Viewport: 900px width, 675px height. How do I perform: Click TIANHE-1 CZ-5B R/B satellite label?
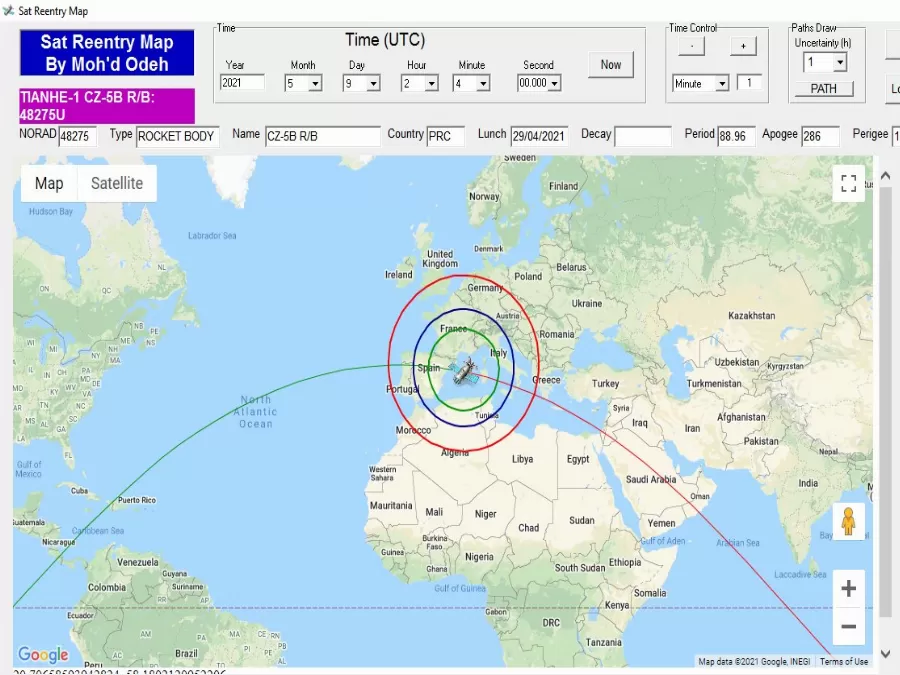[x=107, y=106]
